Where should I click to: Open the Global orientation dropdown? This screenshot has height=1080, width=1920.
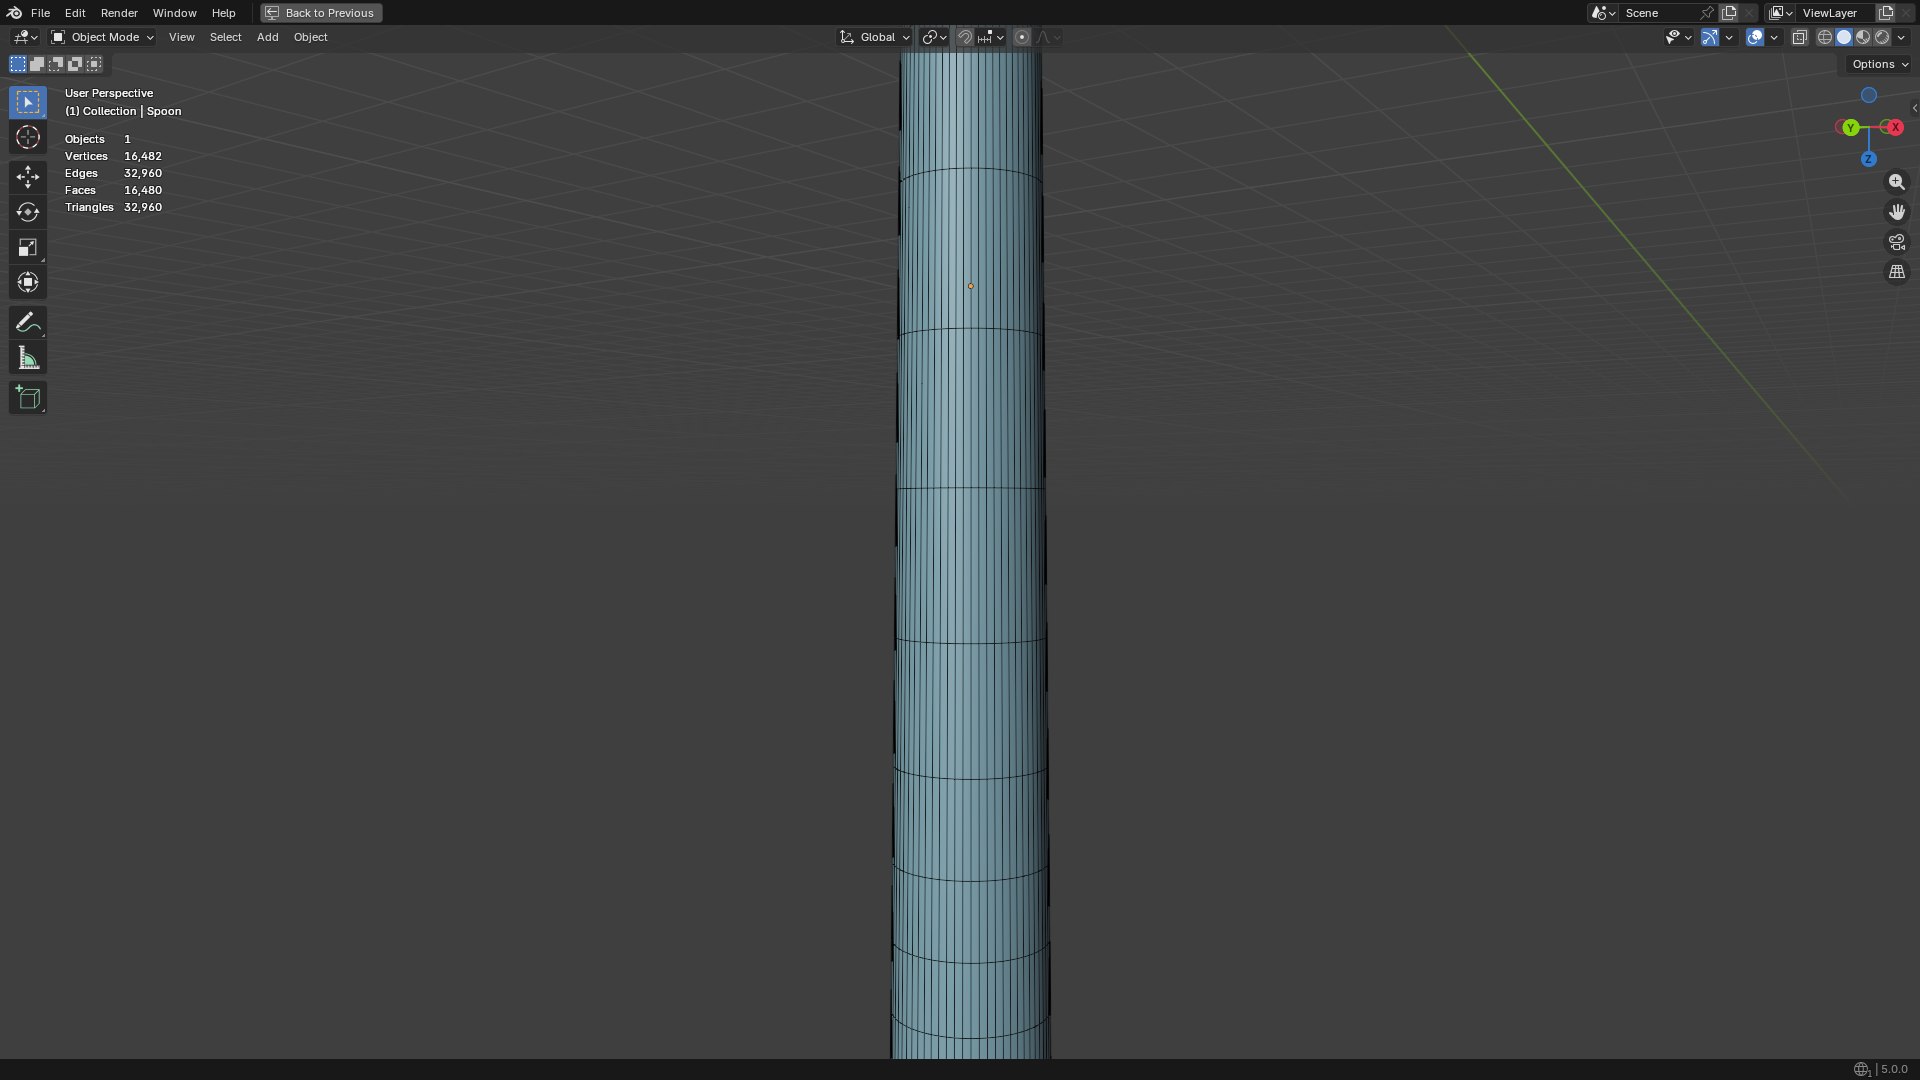(x=875, y=37)
